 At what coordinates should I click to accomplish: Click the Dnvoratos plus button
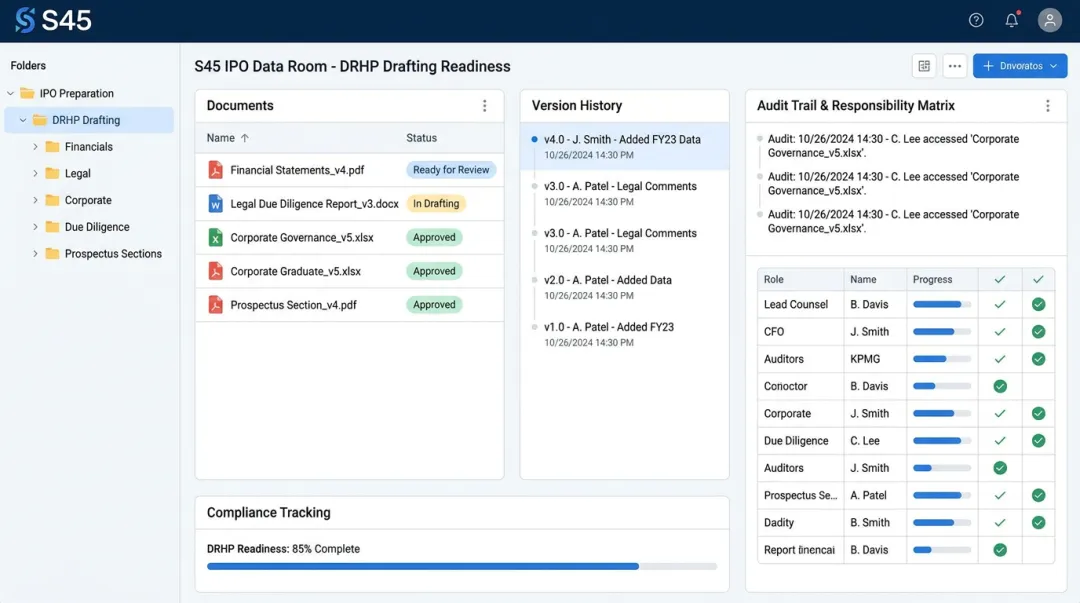988,66
